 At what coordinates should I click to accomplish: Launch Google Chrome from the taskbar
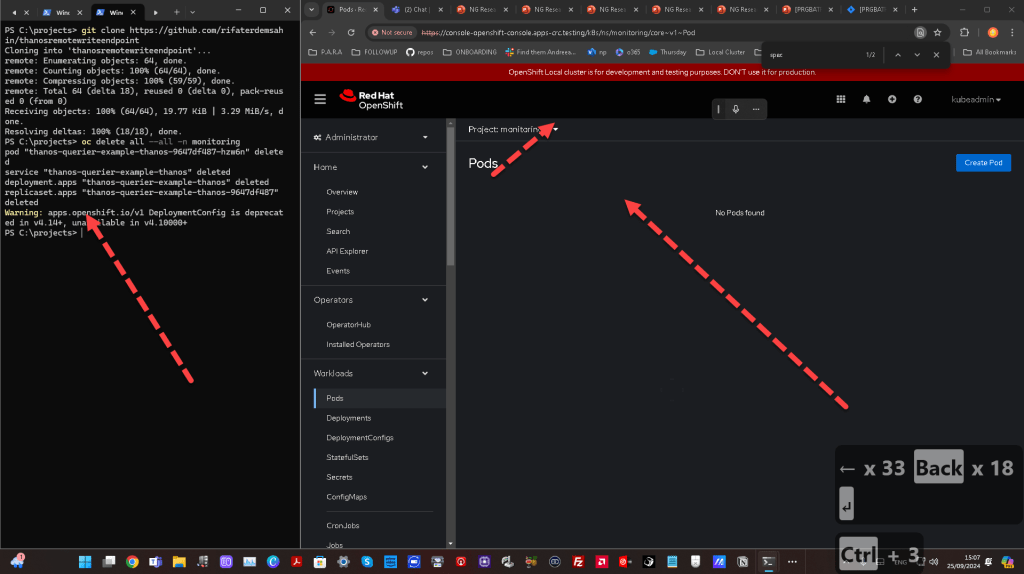132,562
